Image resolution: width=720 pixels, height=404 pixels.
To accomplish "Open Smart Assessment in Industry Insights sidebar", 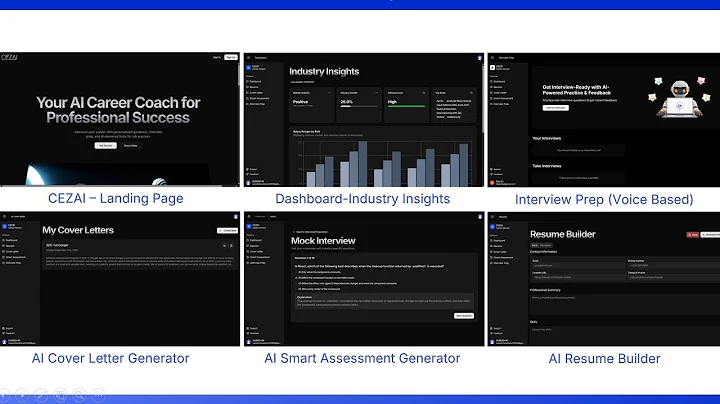I will [258, 98].
